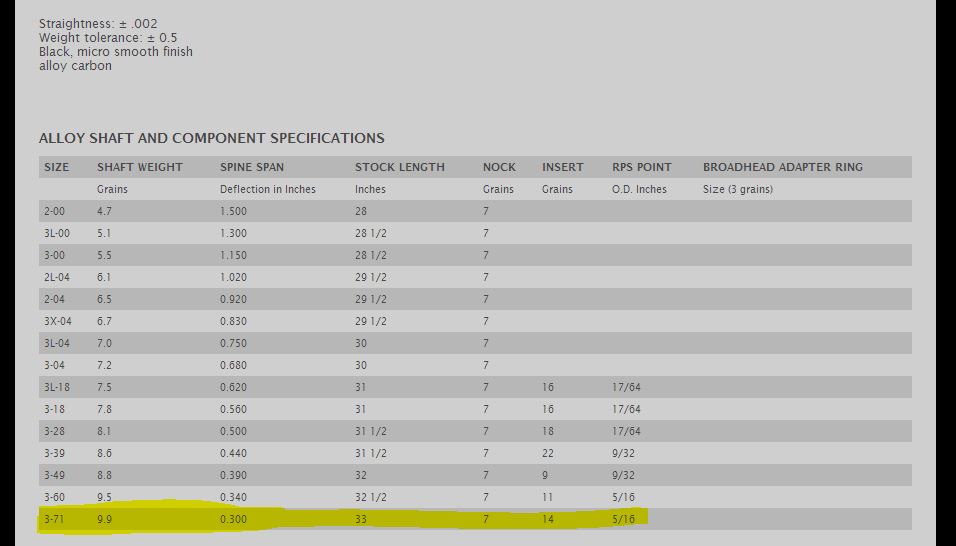Select the 'ALLOY SHAFT AND COMPONENT SPECIFICATIONS' heading
Screen dimensions: 956x546
coord(212,138)
